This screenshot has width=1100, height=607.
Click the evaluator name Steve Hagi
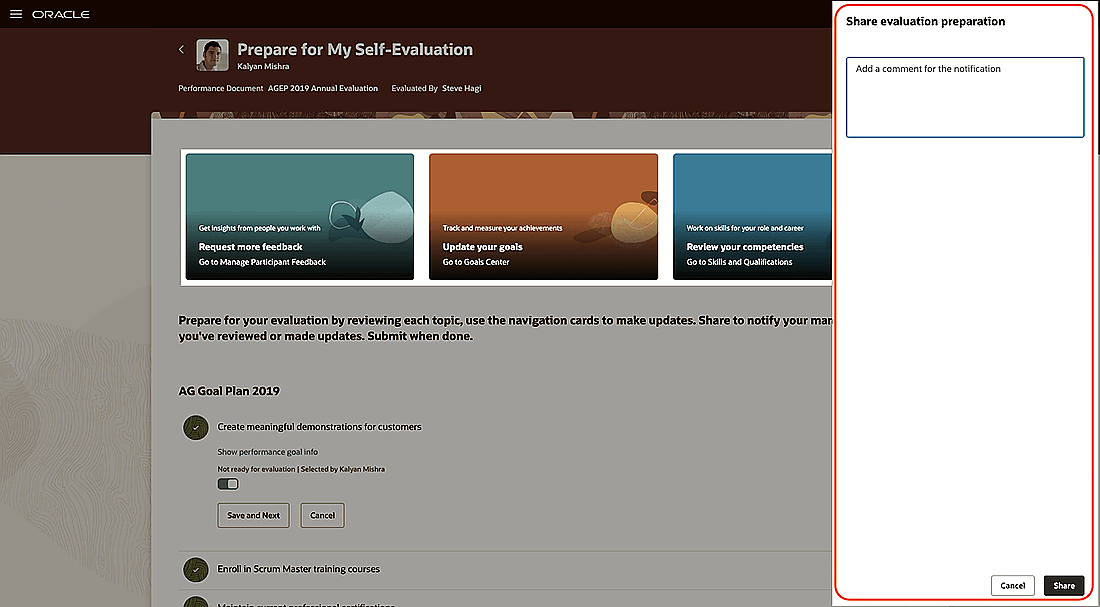pyautogui.click(x=462, y=88)
